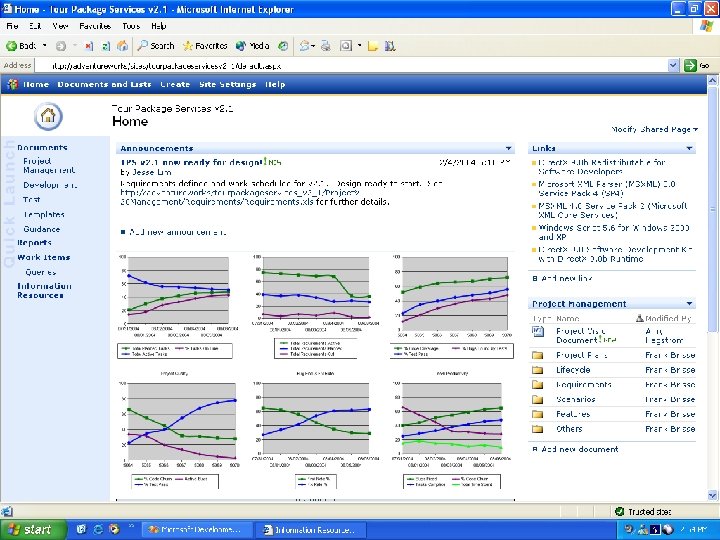Sort by the Modified By column header
This screenshot has height=540, width=720.
pos(668,318)
